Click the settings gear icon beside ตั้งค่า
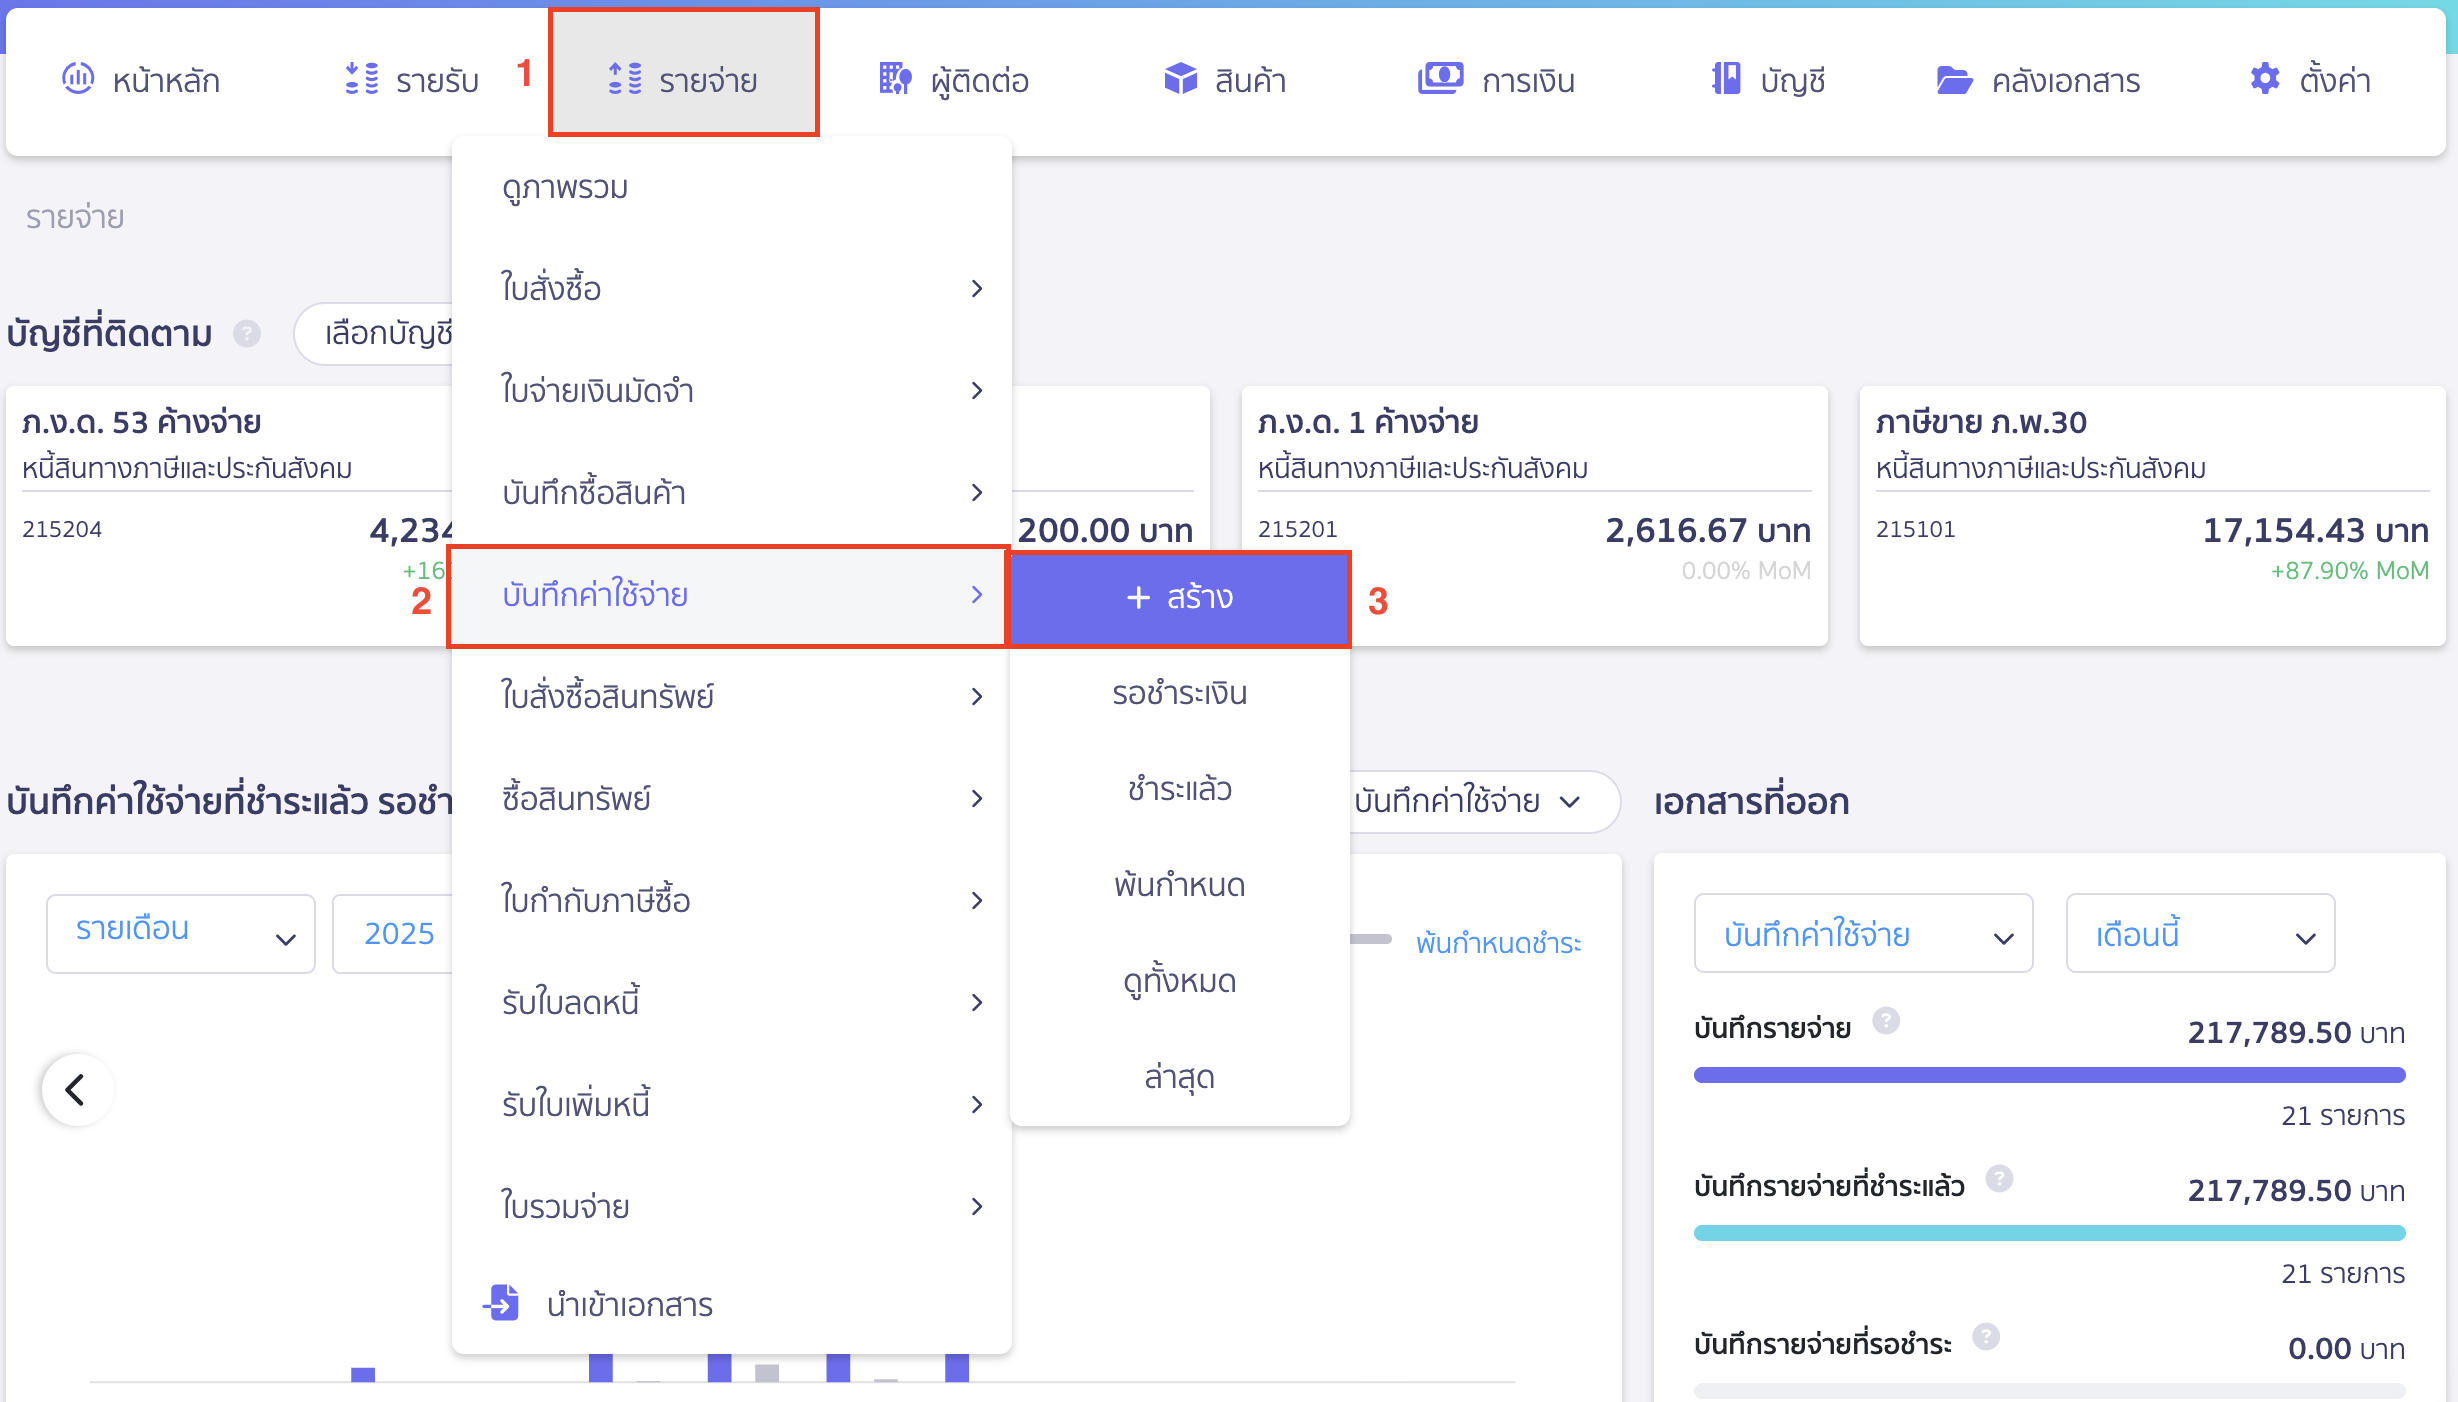The height and width of the screenshot is (1402, 2458). pyautogui.click(x=2265, y=78)
